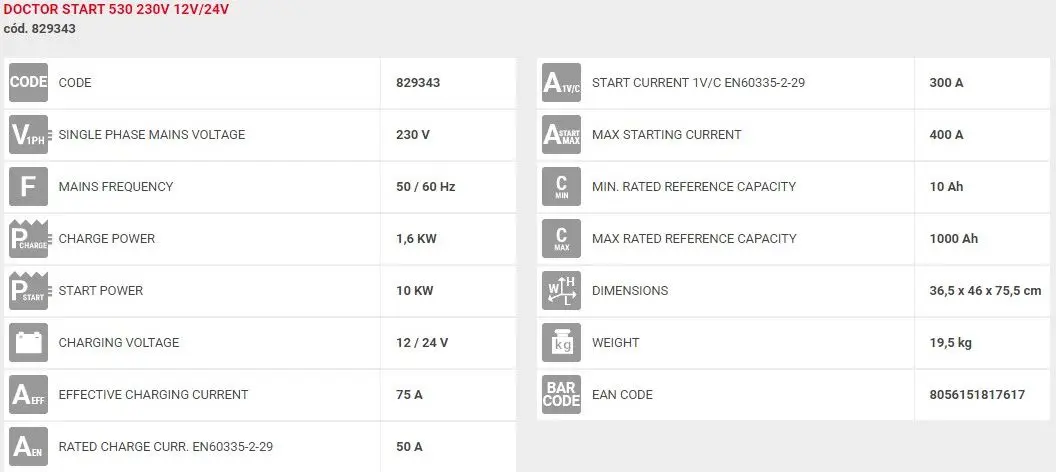Select the value 50 A
This screenshot has height=472, width=1056.
[409, 446]
